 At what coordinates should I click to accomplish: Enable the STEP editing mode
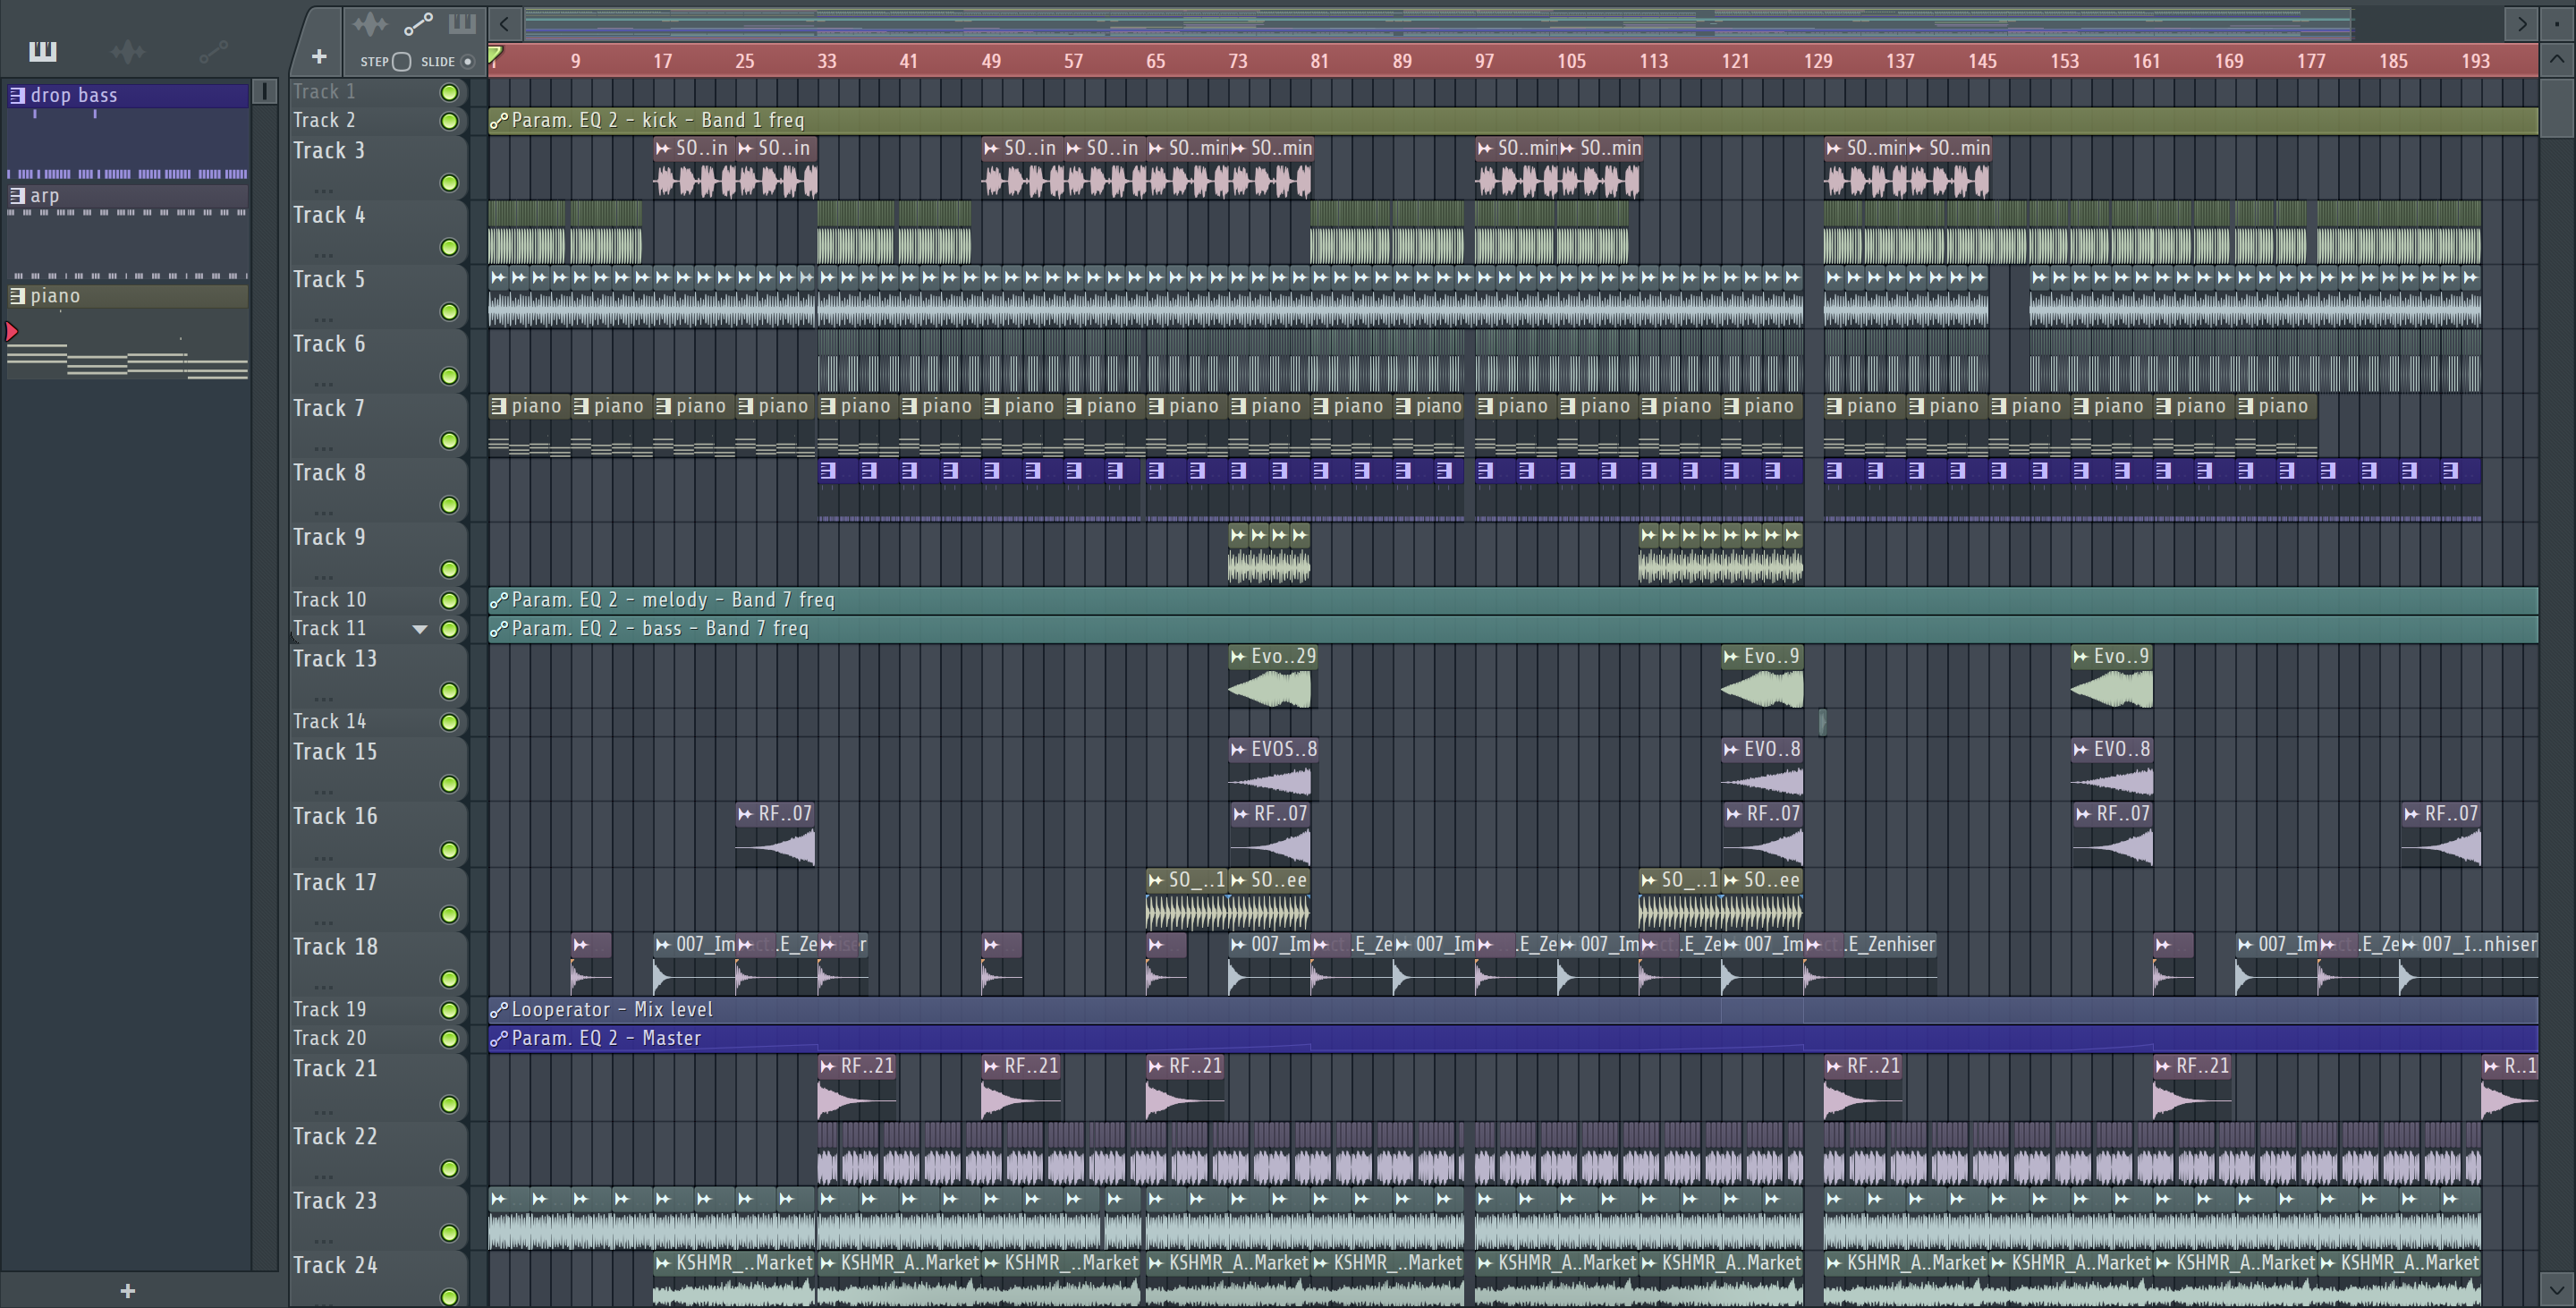(x=401, y=62)
